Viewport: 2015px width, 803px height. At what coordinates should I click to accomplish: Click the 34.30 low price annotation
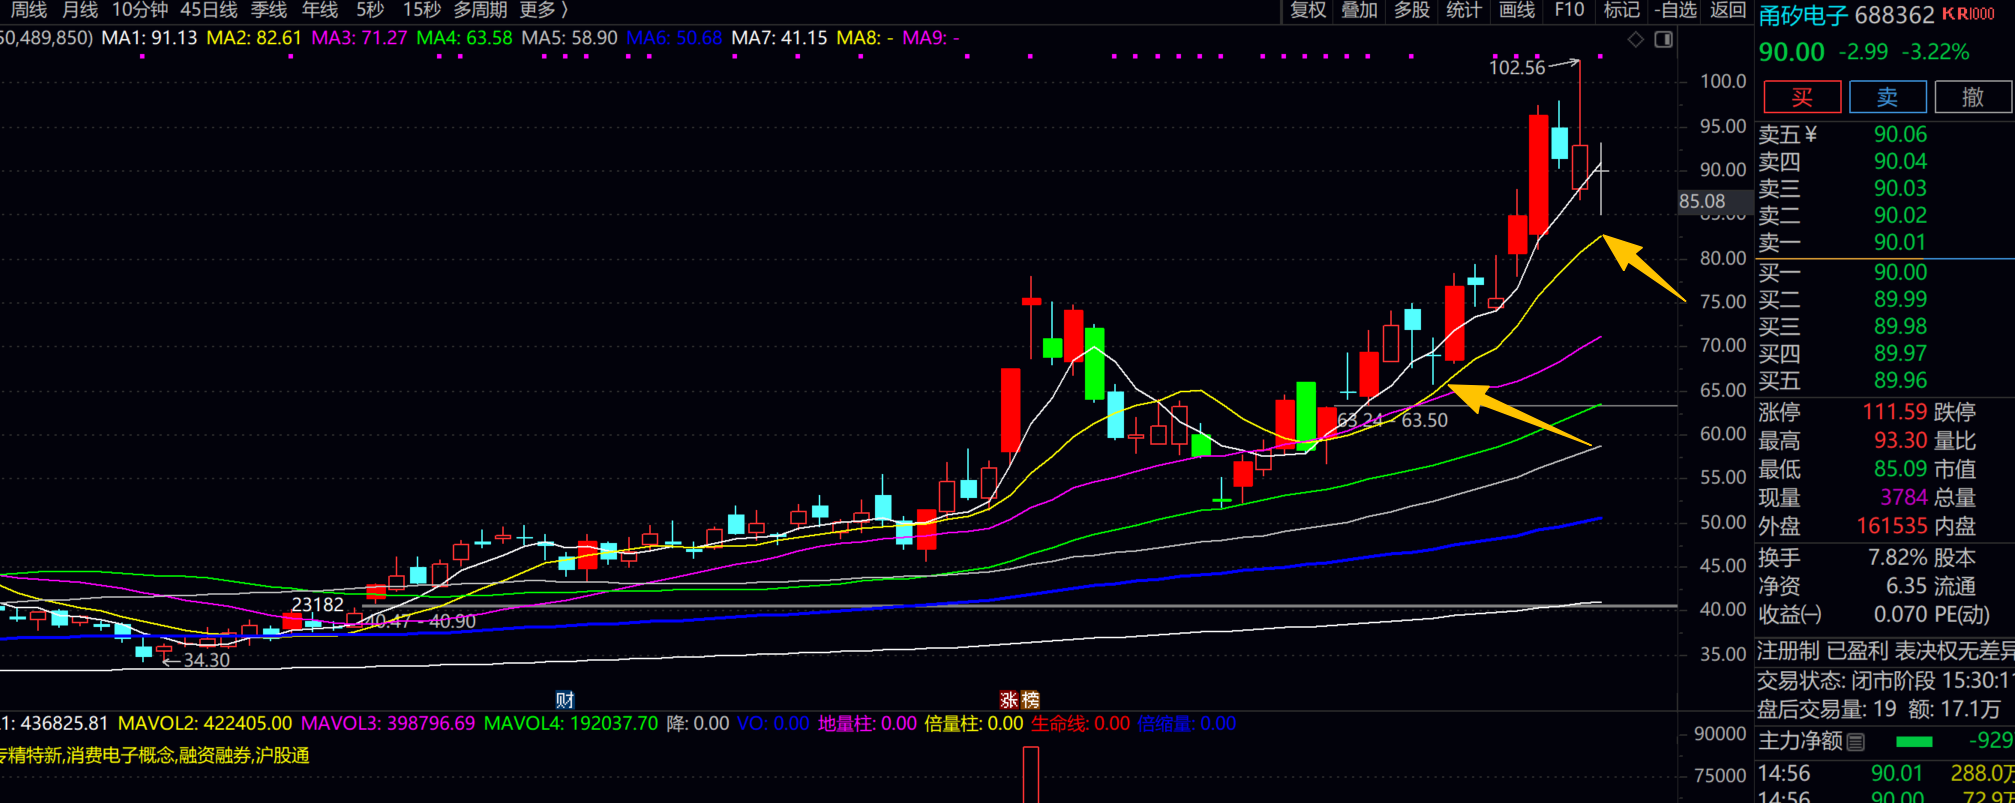pyautogui.click(x=206, y=660)
